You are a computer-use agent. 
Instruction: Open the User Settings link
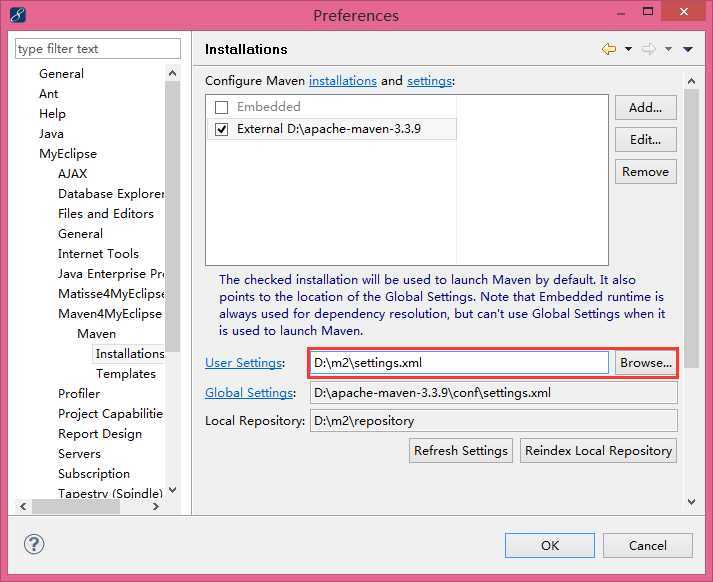pyautogui.click(x=243, y=363)
